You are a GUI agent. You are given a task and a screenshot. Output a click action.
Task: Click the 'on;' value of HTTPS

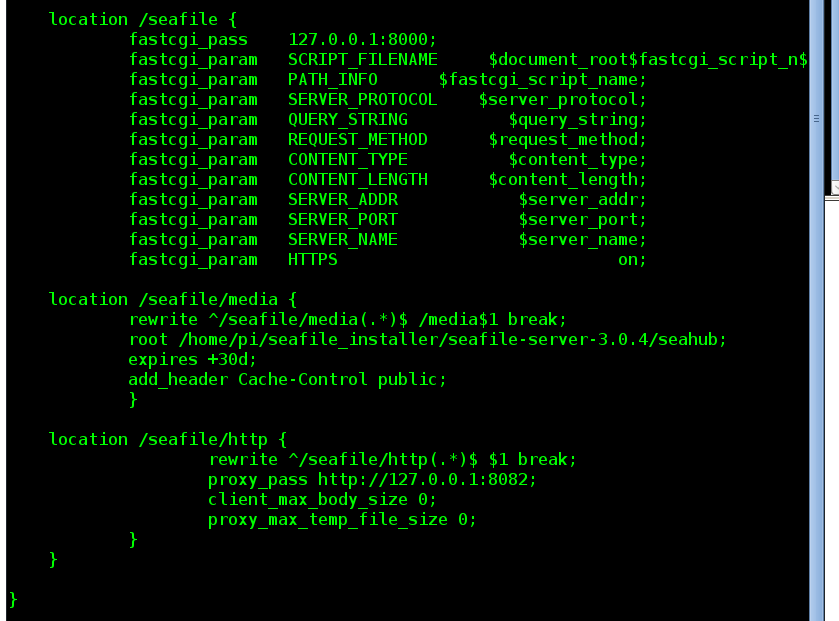(632, 260)
